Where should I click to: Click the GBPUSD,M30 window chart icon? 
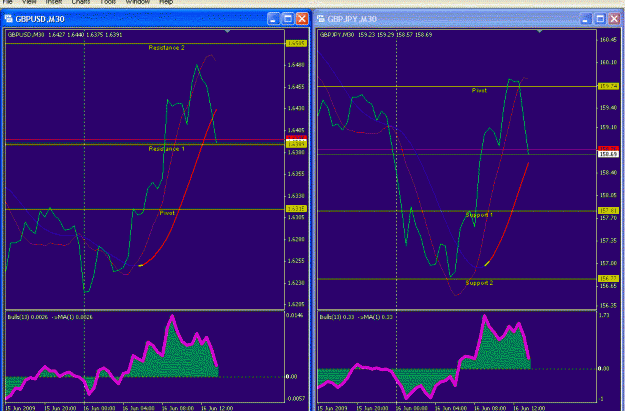tap(8, 18)
